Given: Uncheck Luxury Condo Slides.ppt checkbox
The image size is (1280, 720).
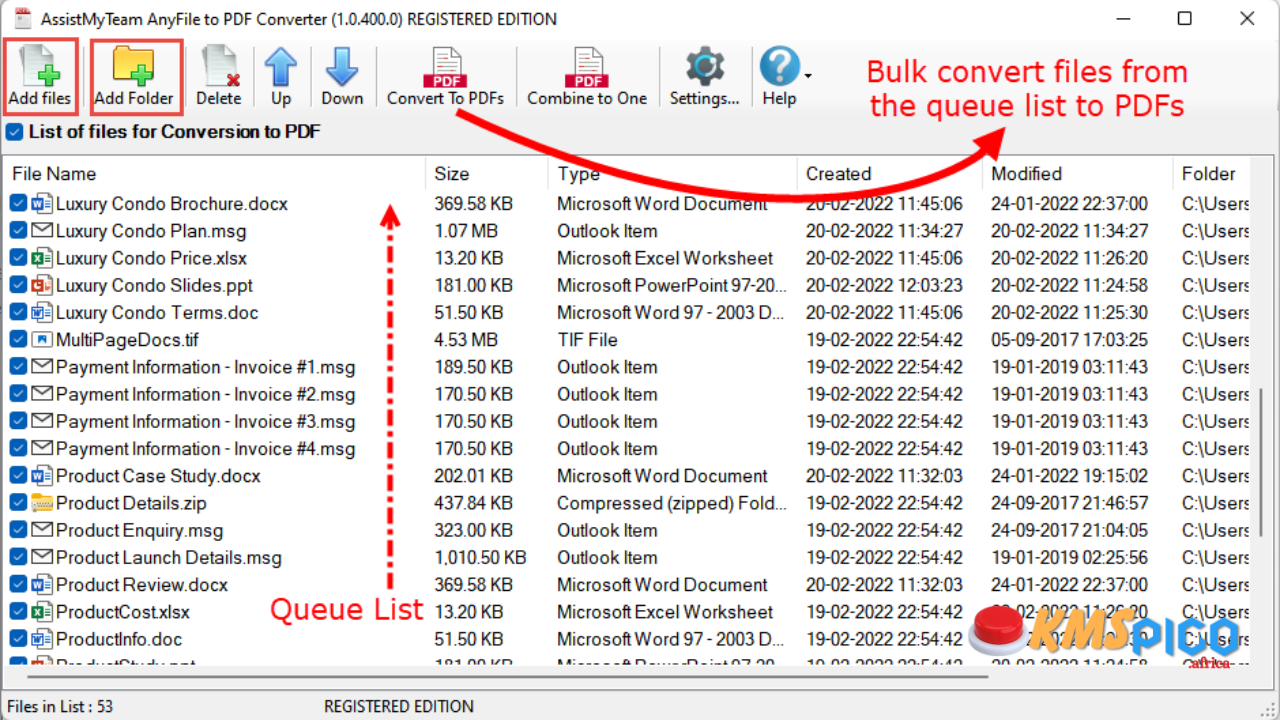Looking at the screenshot, I should pyautogui.click(x=18, y=285).
